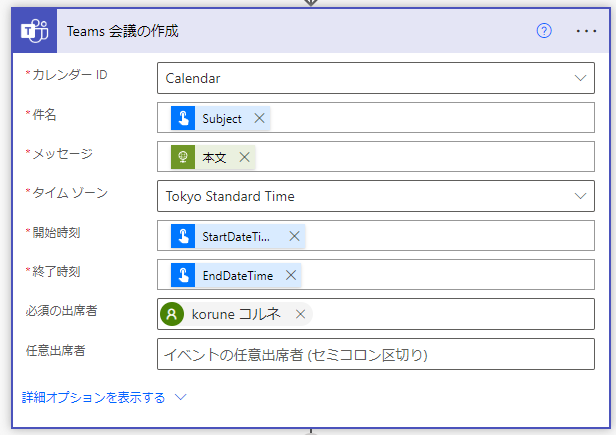Open the Tokyo Standard Time dropdown
616x435 pixels.
(580, 196)
